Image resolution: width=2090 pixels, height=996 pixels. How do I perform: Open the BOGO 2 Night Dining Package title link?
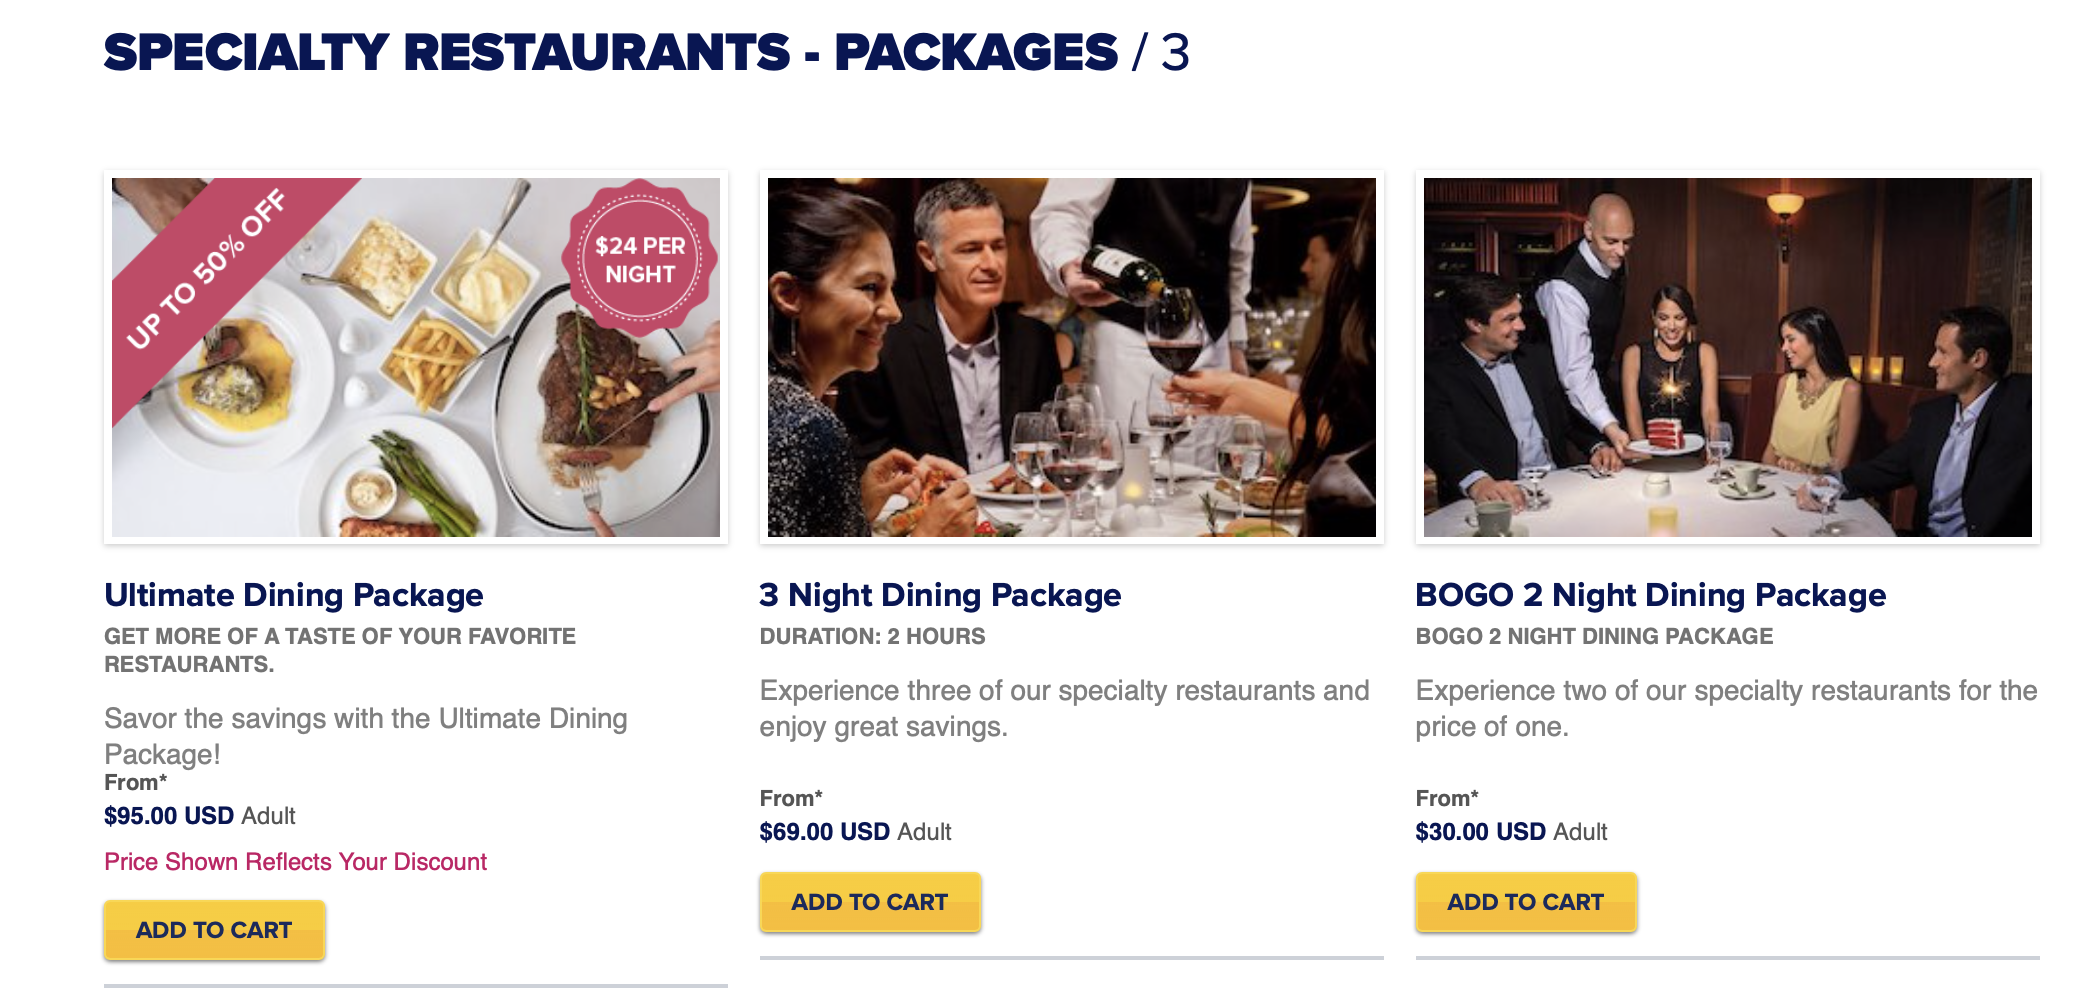tap(1649, 595)
